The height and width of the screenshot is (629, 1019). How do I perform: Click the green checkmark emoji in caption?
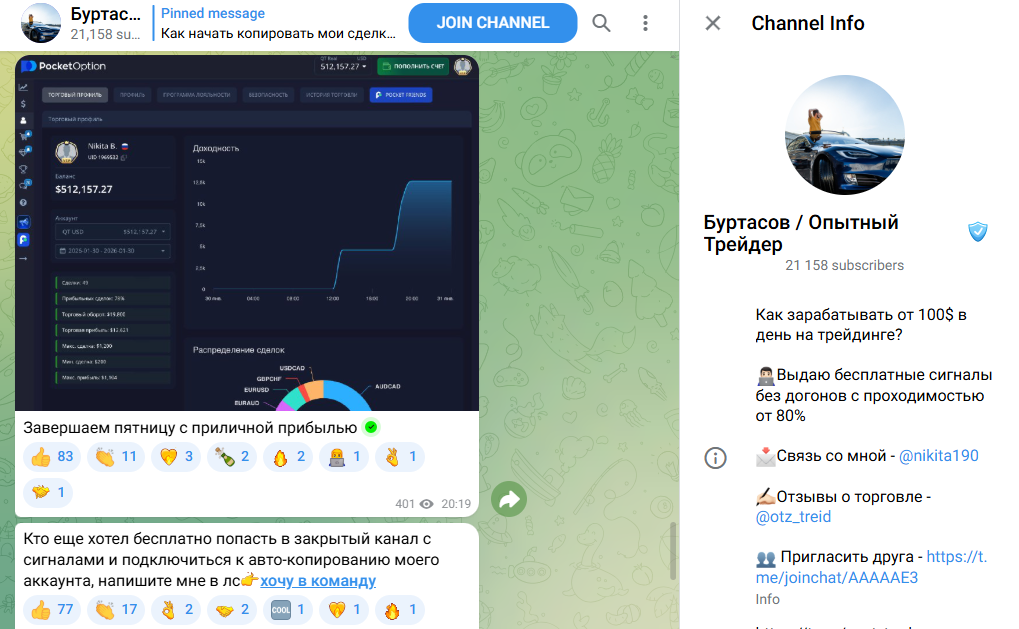[371, 428]
